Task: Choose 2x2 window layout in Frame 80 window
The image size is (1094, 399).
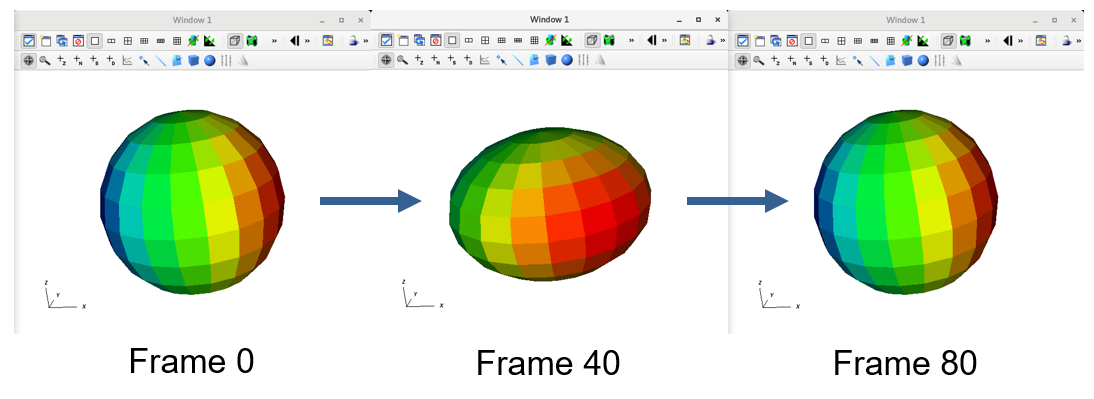Action: [x=842, y=41]
